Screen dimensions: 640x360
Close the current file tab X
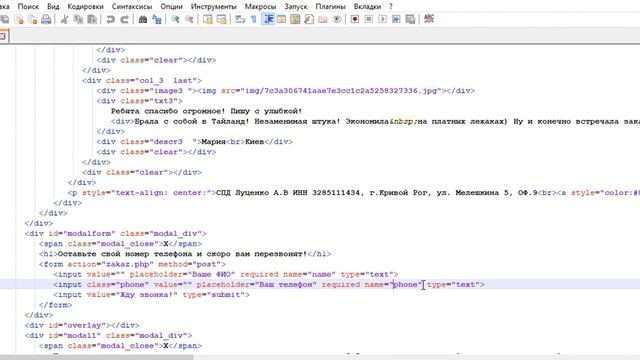[x=2, y=36]
